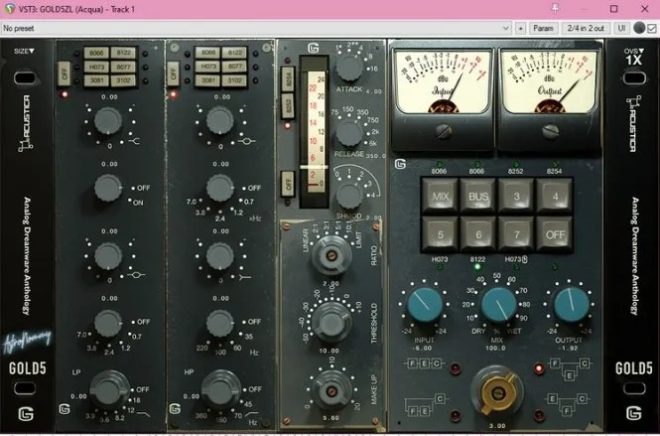
Task: Click the right Acustica logo
Action: [633, 123]
